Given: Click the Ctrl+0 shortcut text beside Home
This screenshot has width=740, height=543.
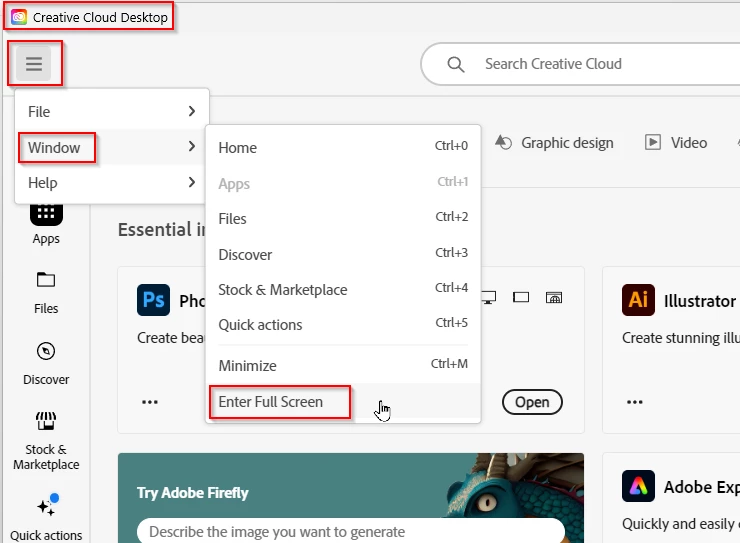Looking at the screenshot, I should pyautogui.click(x=451, y=145).
